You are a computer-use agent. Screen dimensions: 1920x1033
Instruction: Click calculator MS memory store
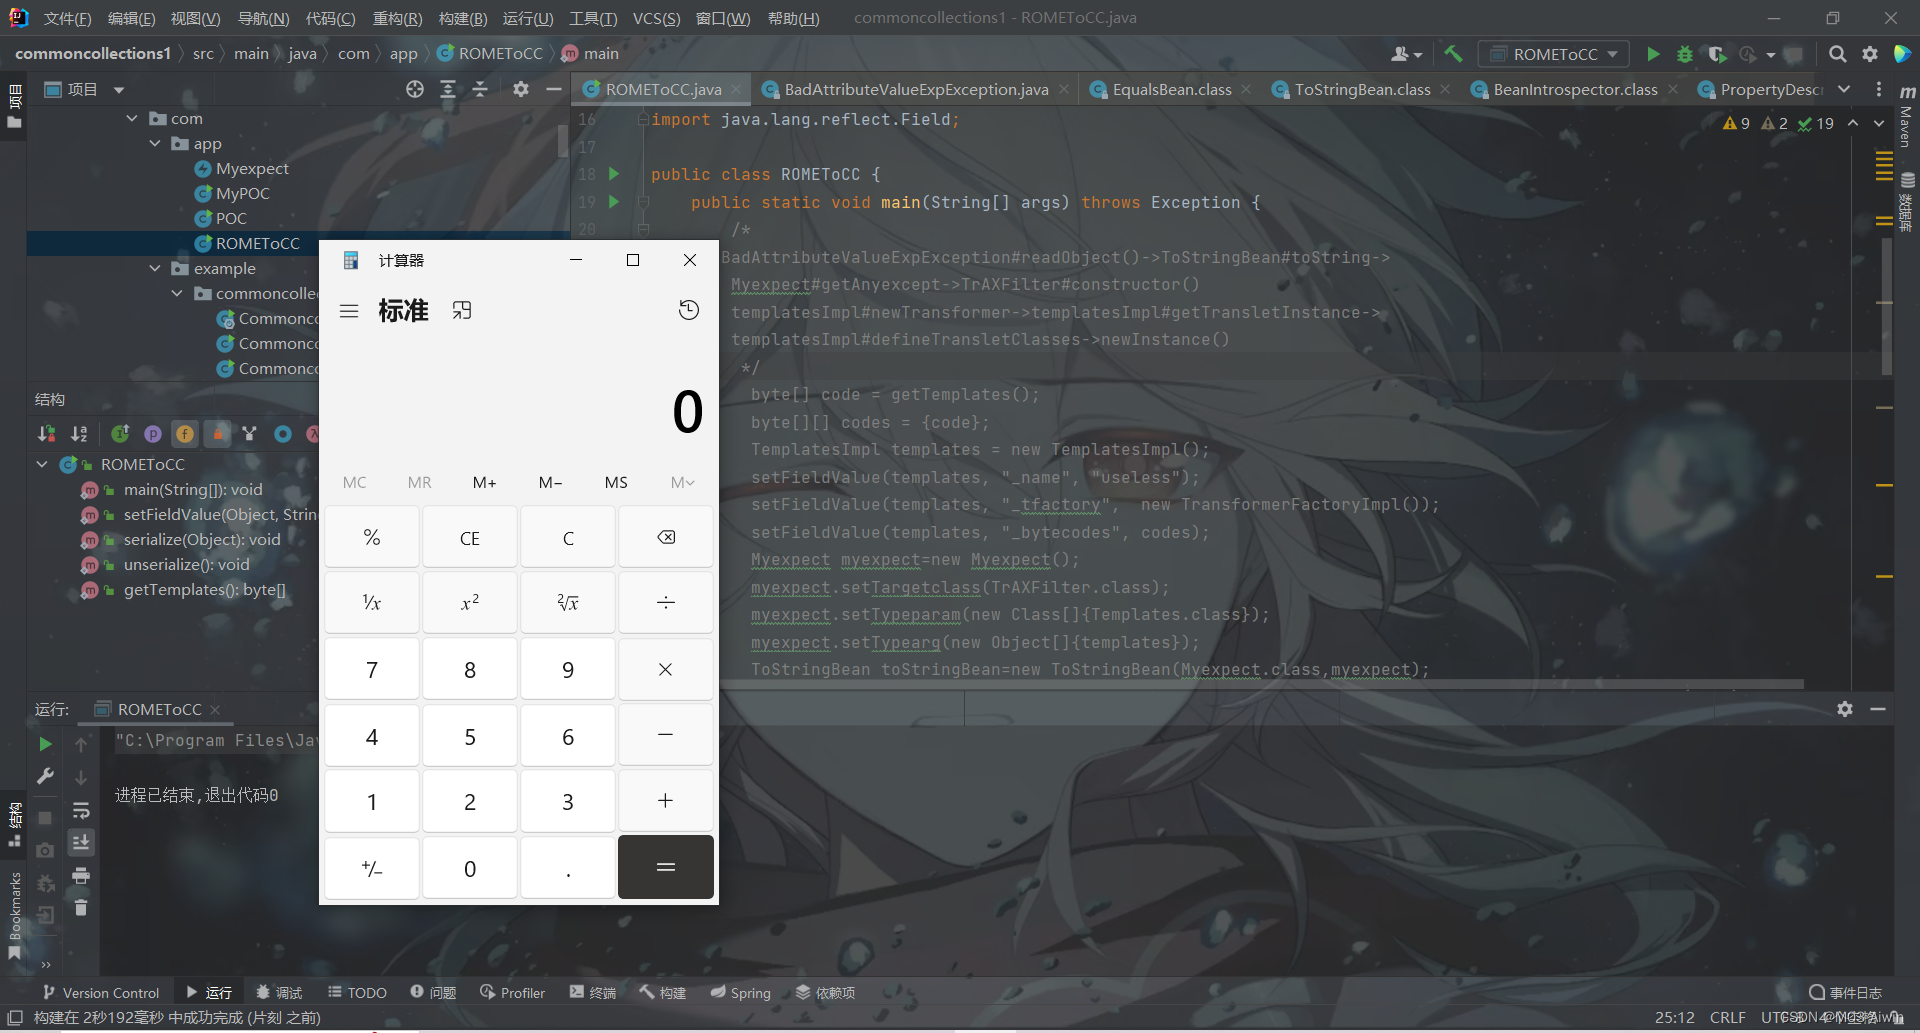pyautogui.click(x=616, y=482)
